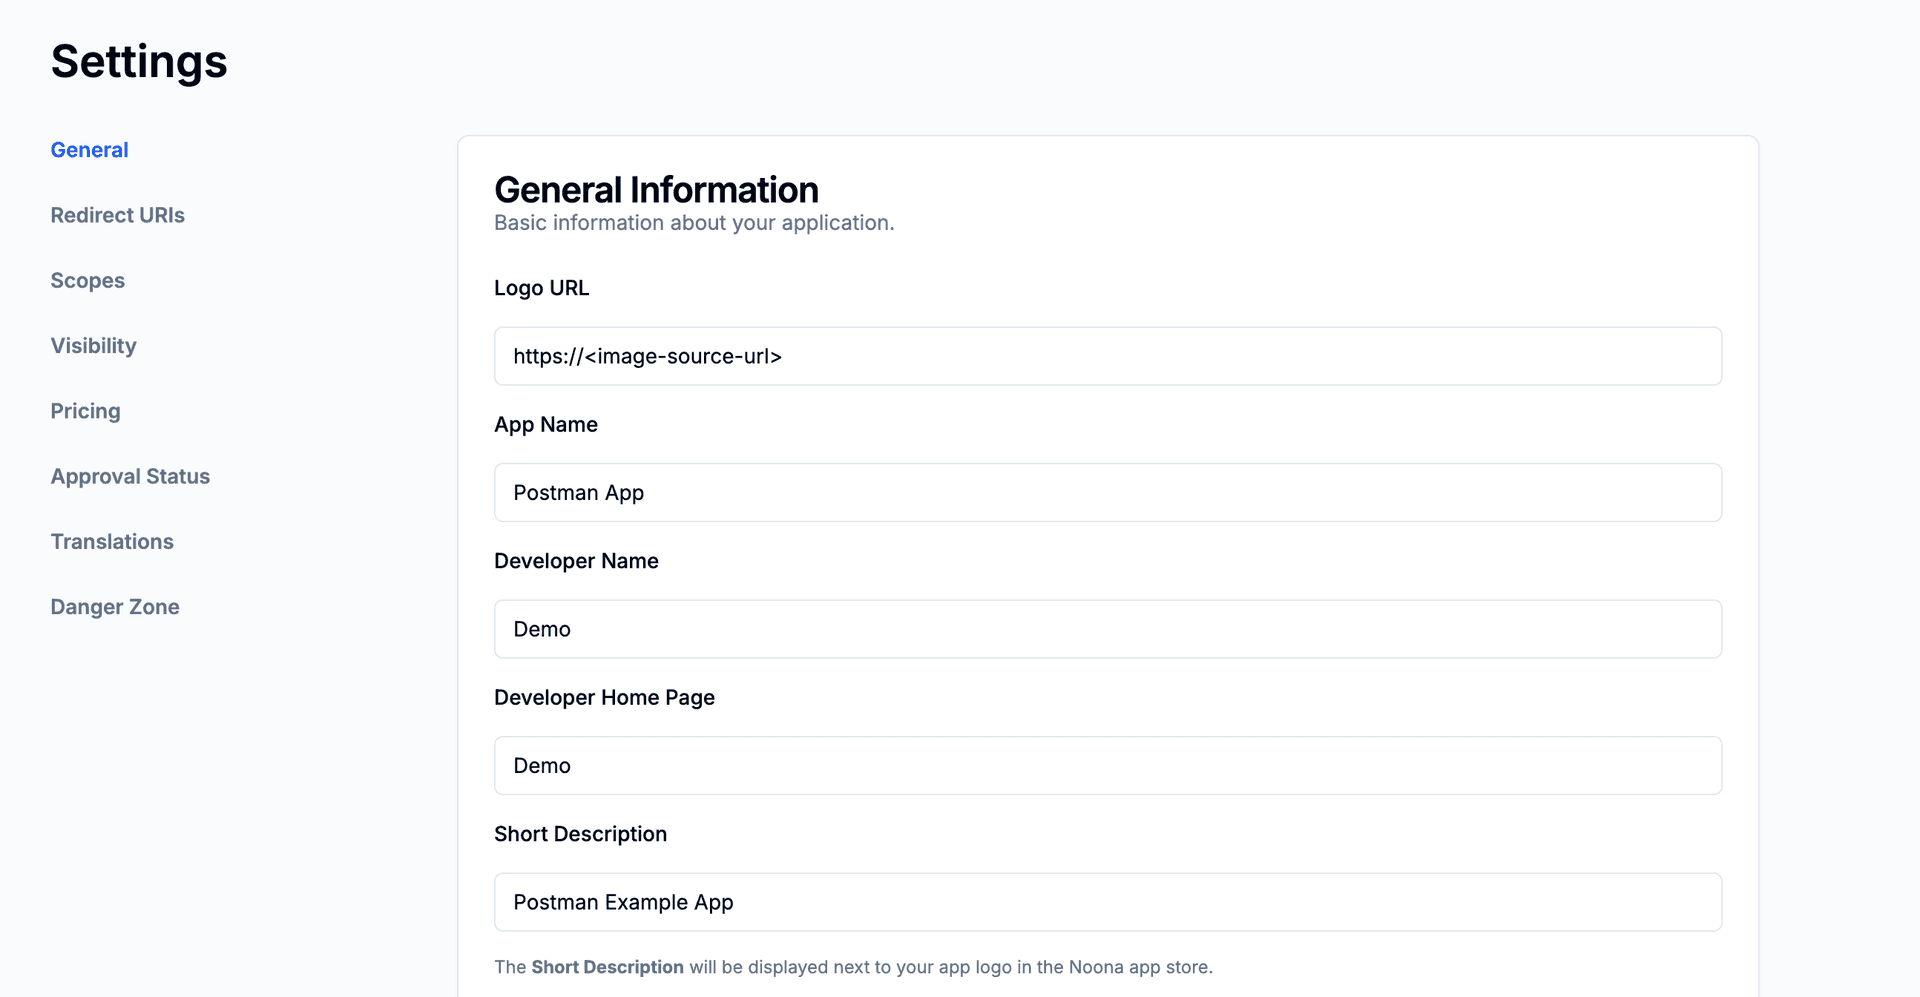The image size is (1920, 997).
Task: Click the App Name field label
Action: point(546,424)
